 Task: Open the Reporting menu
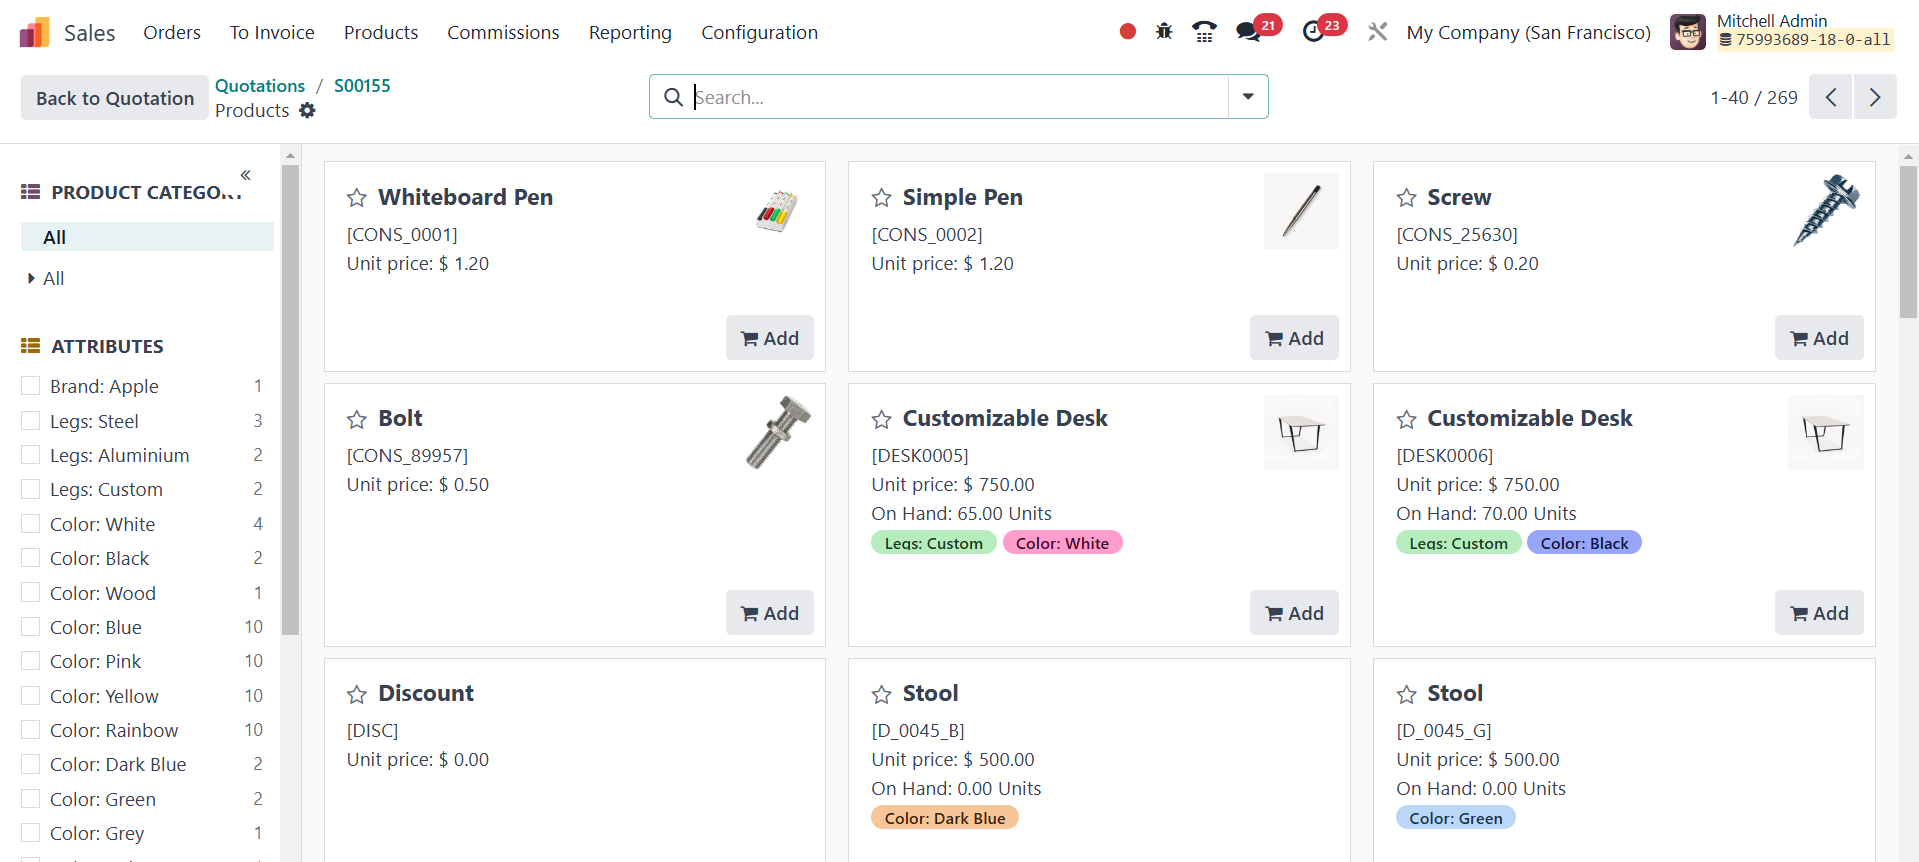(630, 33)
